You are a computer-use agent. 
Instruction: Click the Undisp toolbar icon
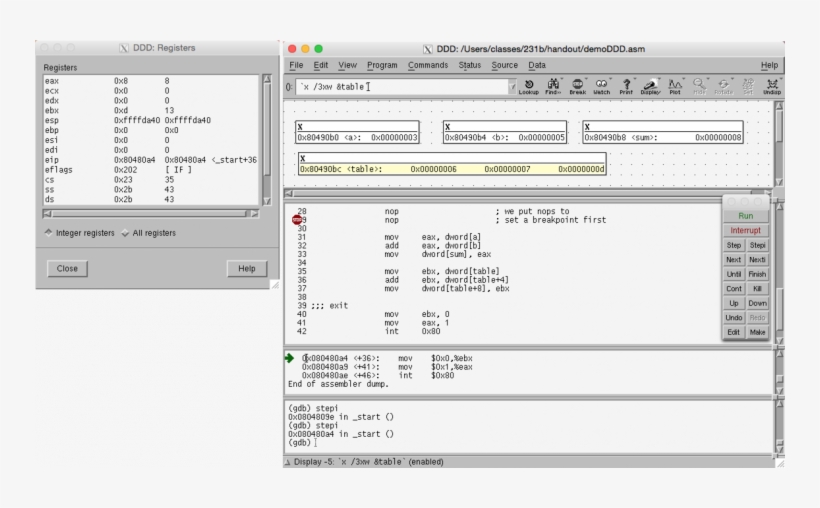771,86
